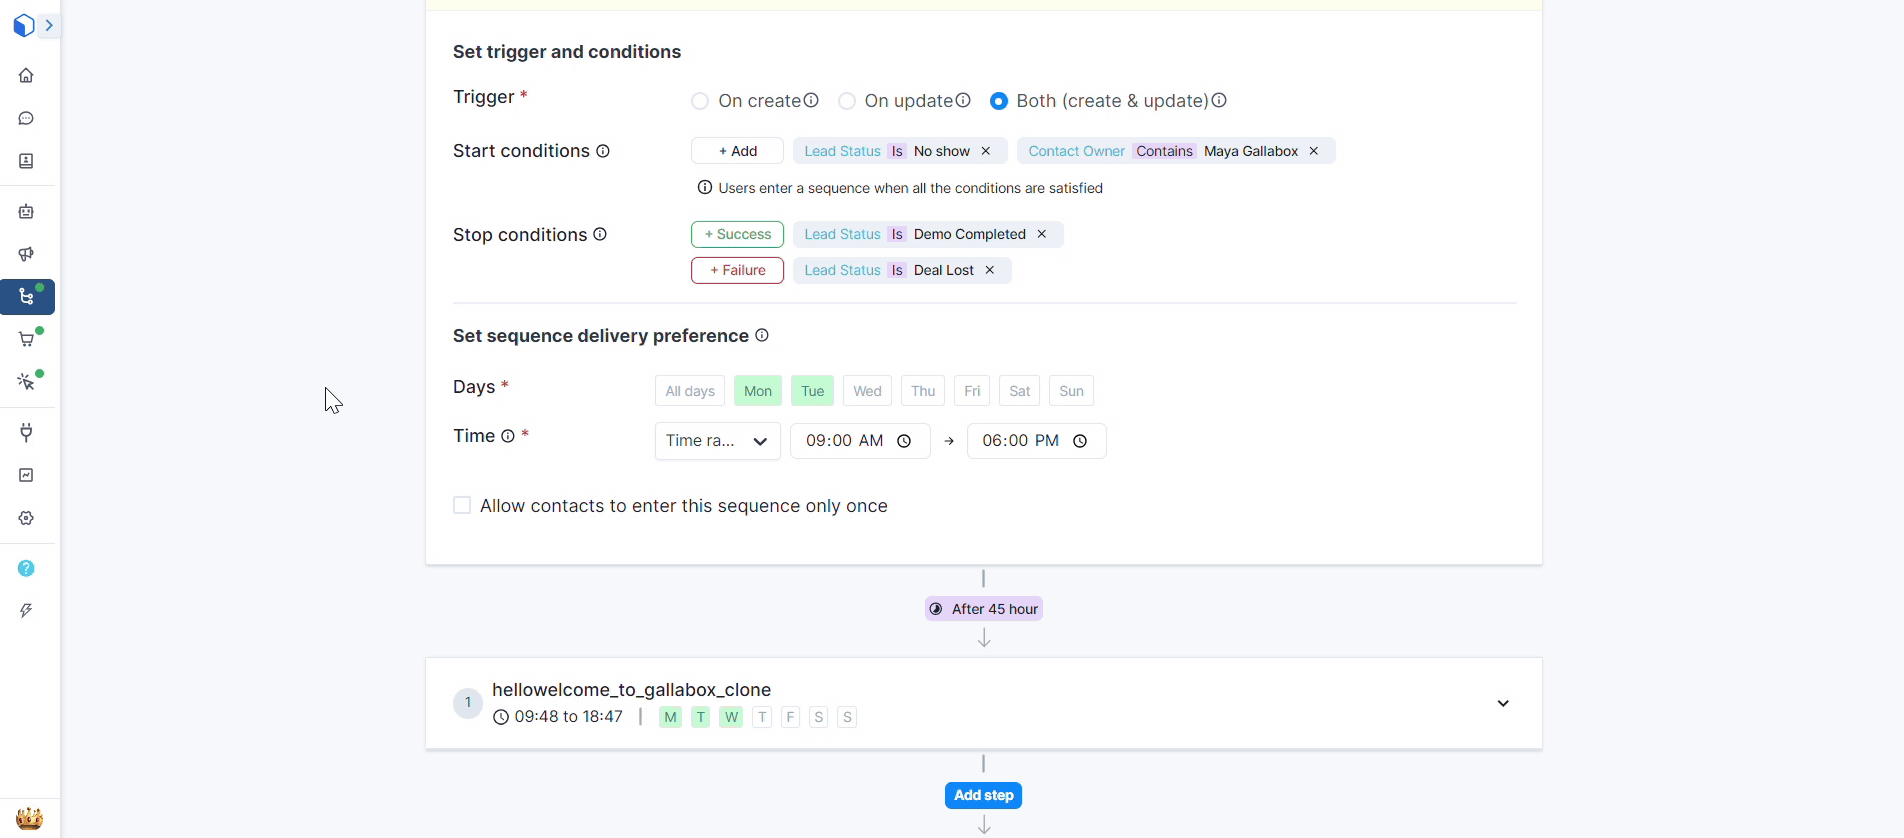1904x838 pixels.
Task: Open the Home icon in sidebar
Action: coord(26,76)
